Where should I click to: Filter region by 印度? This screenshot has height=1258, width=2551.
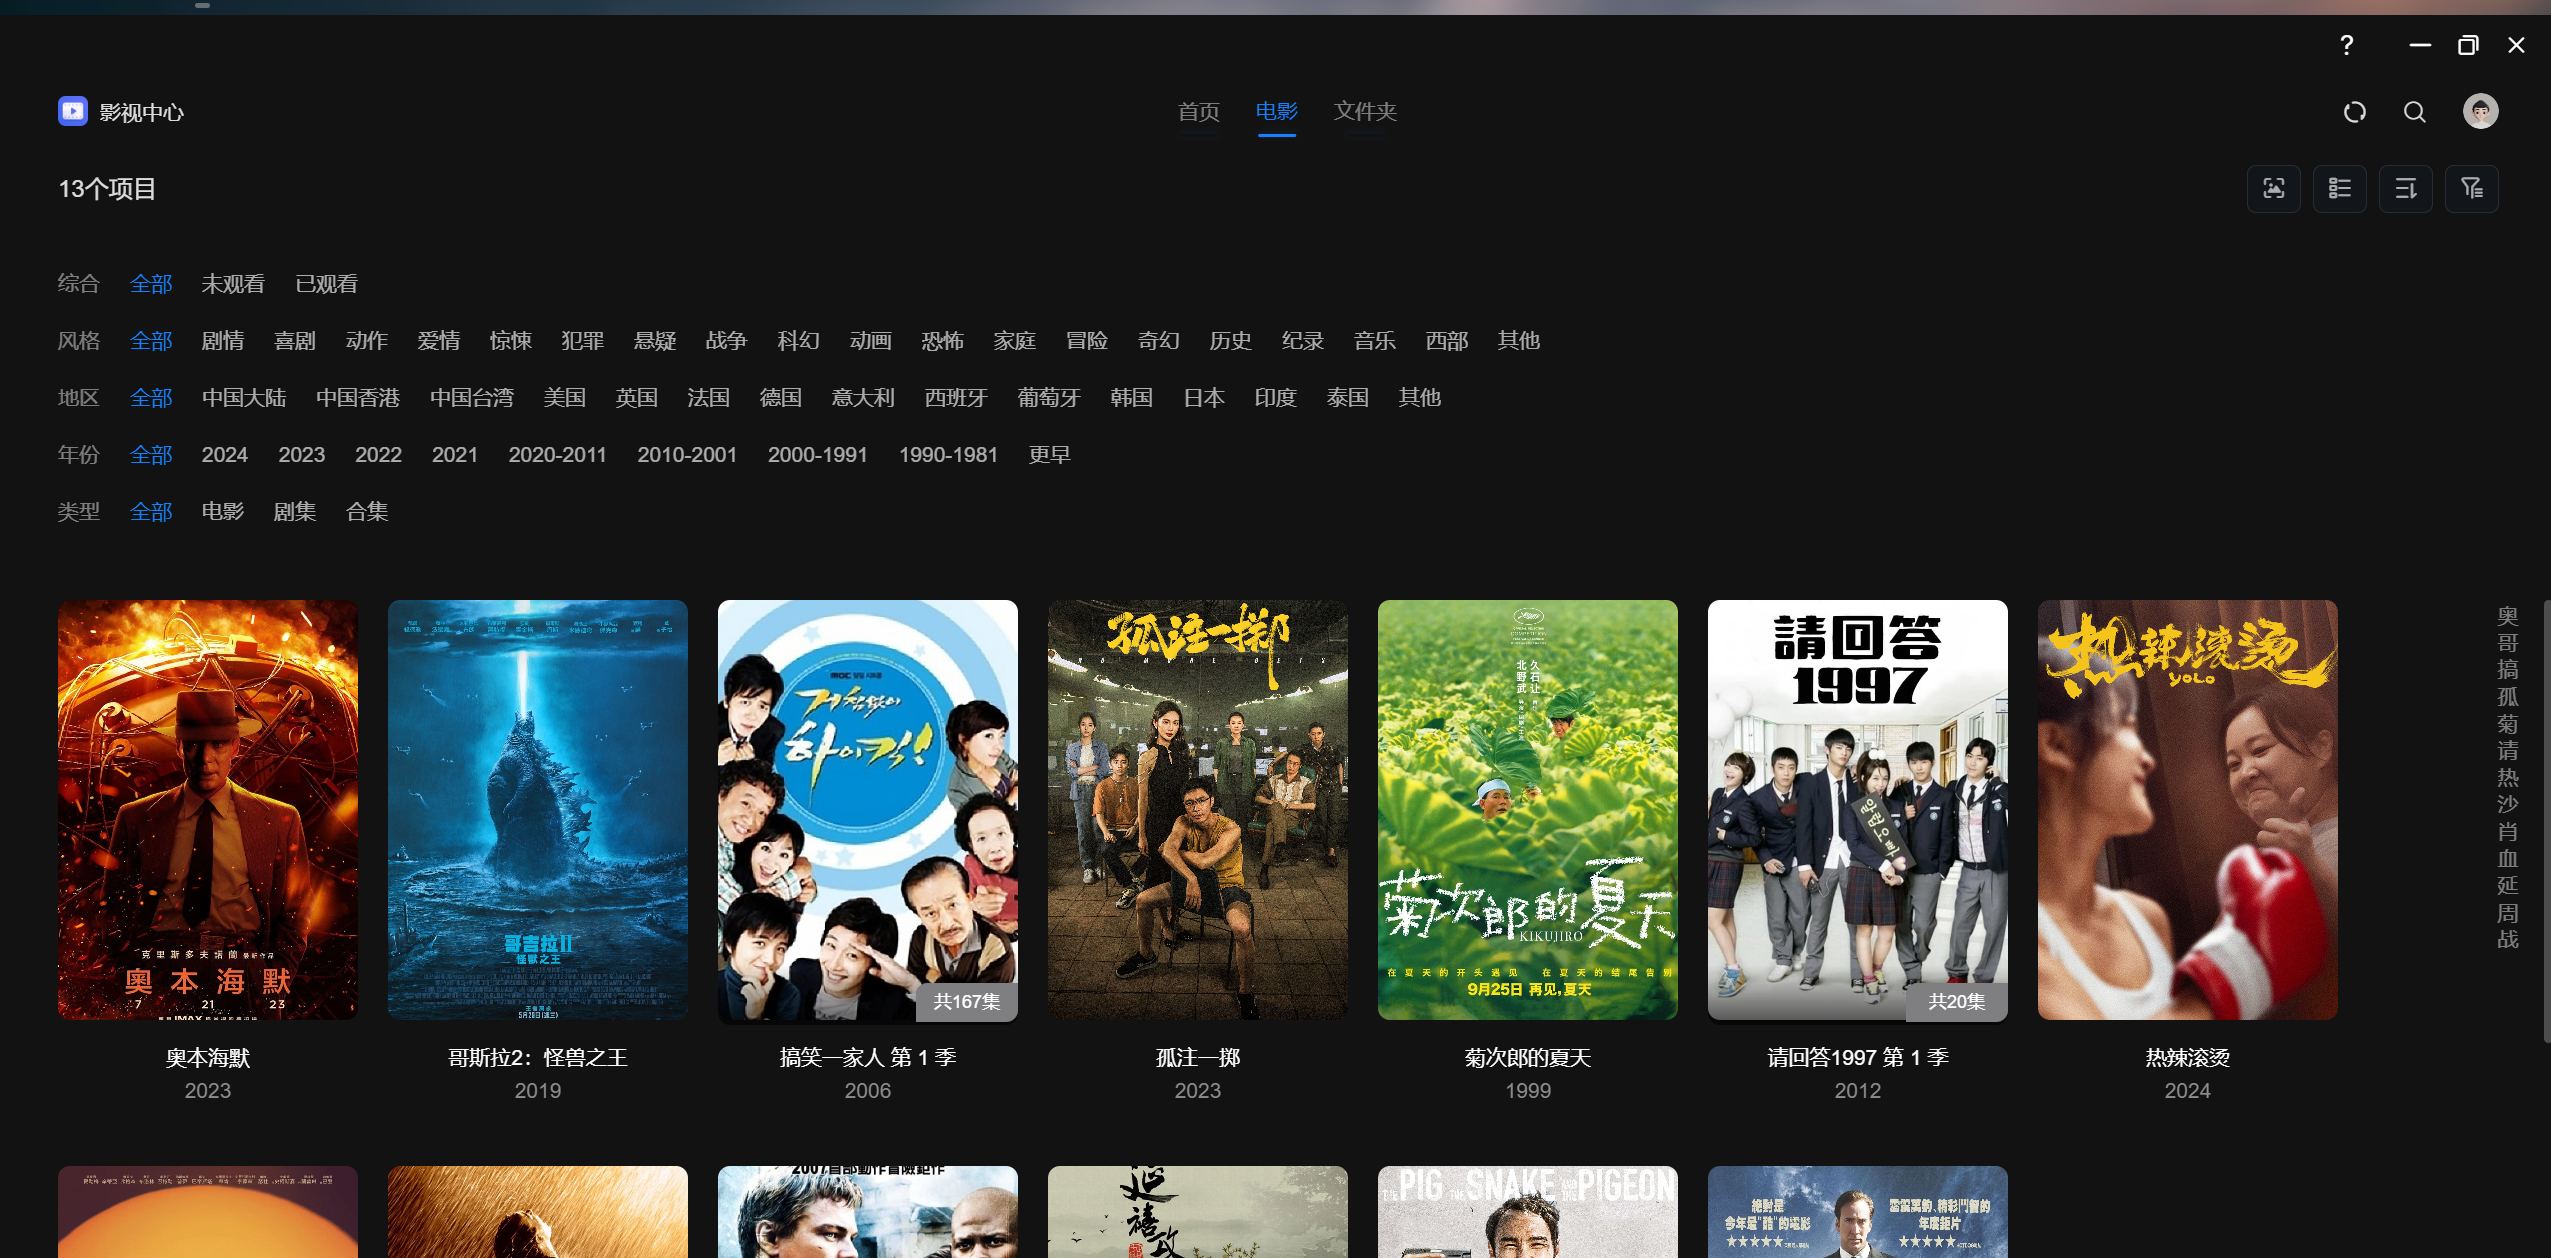[x=1276, y=398]
